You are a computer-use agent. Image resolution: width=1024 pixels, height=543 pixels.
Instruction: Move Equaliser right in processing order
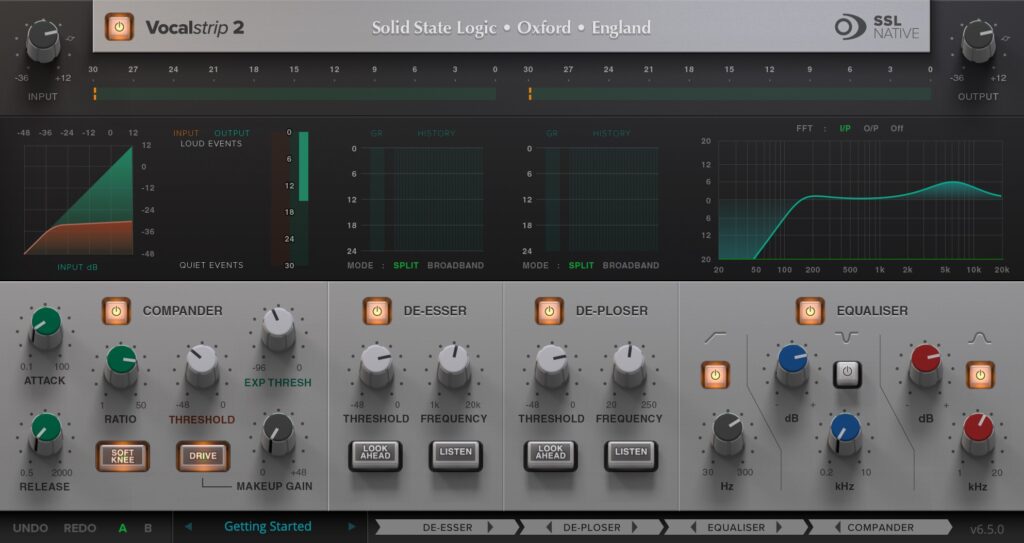(779, 527)
